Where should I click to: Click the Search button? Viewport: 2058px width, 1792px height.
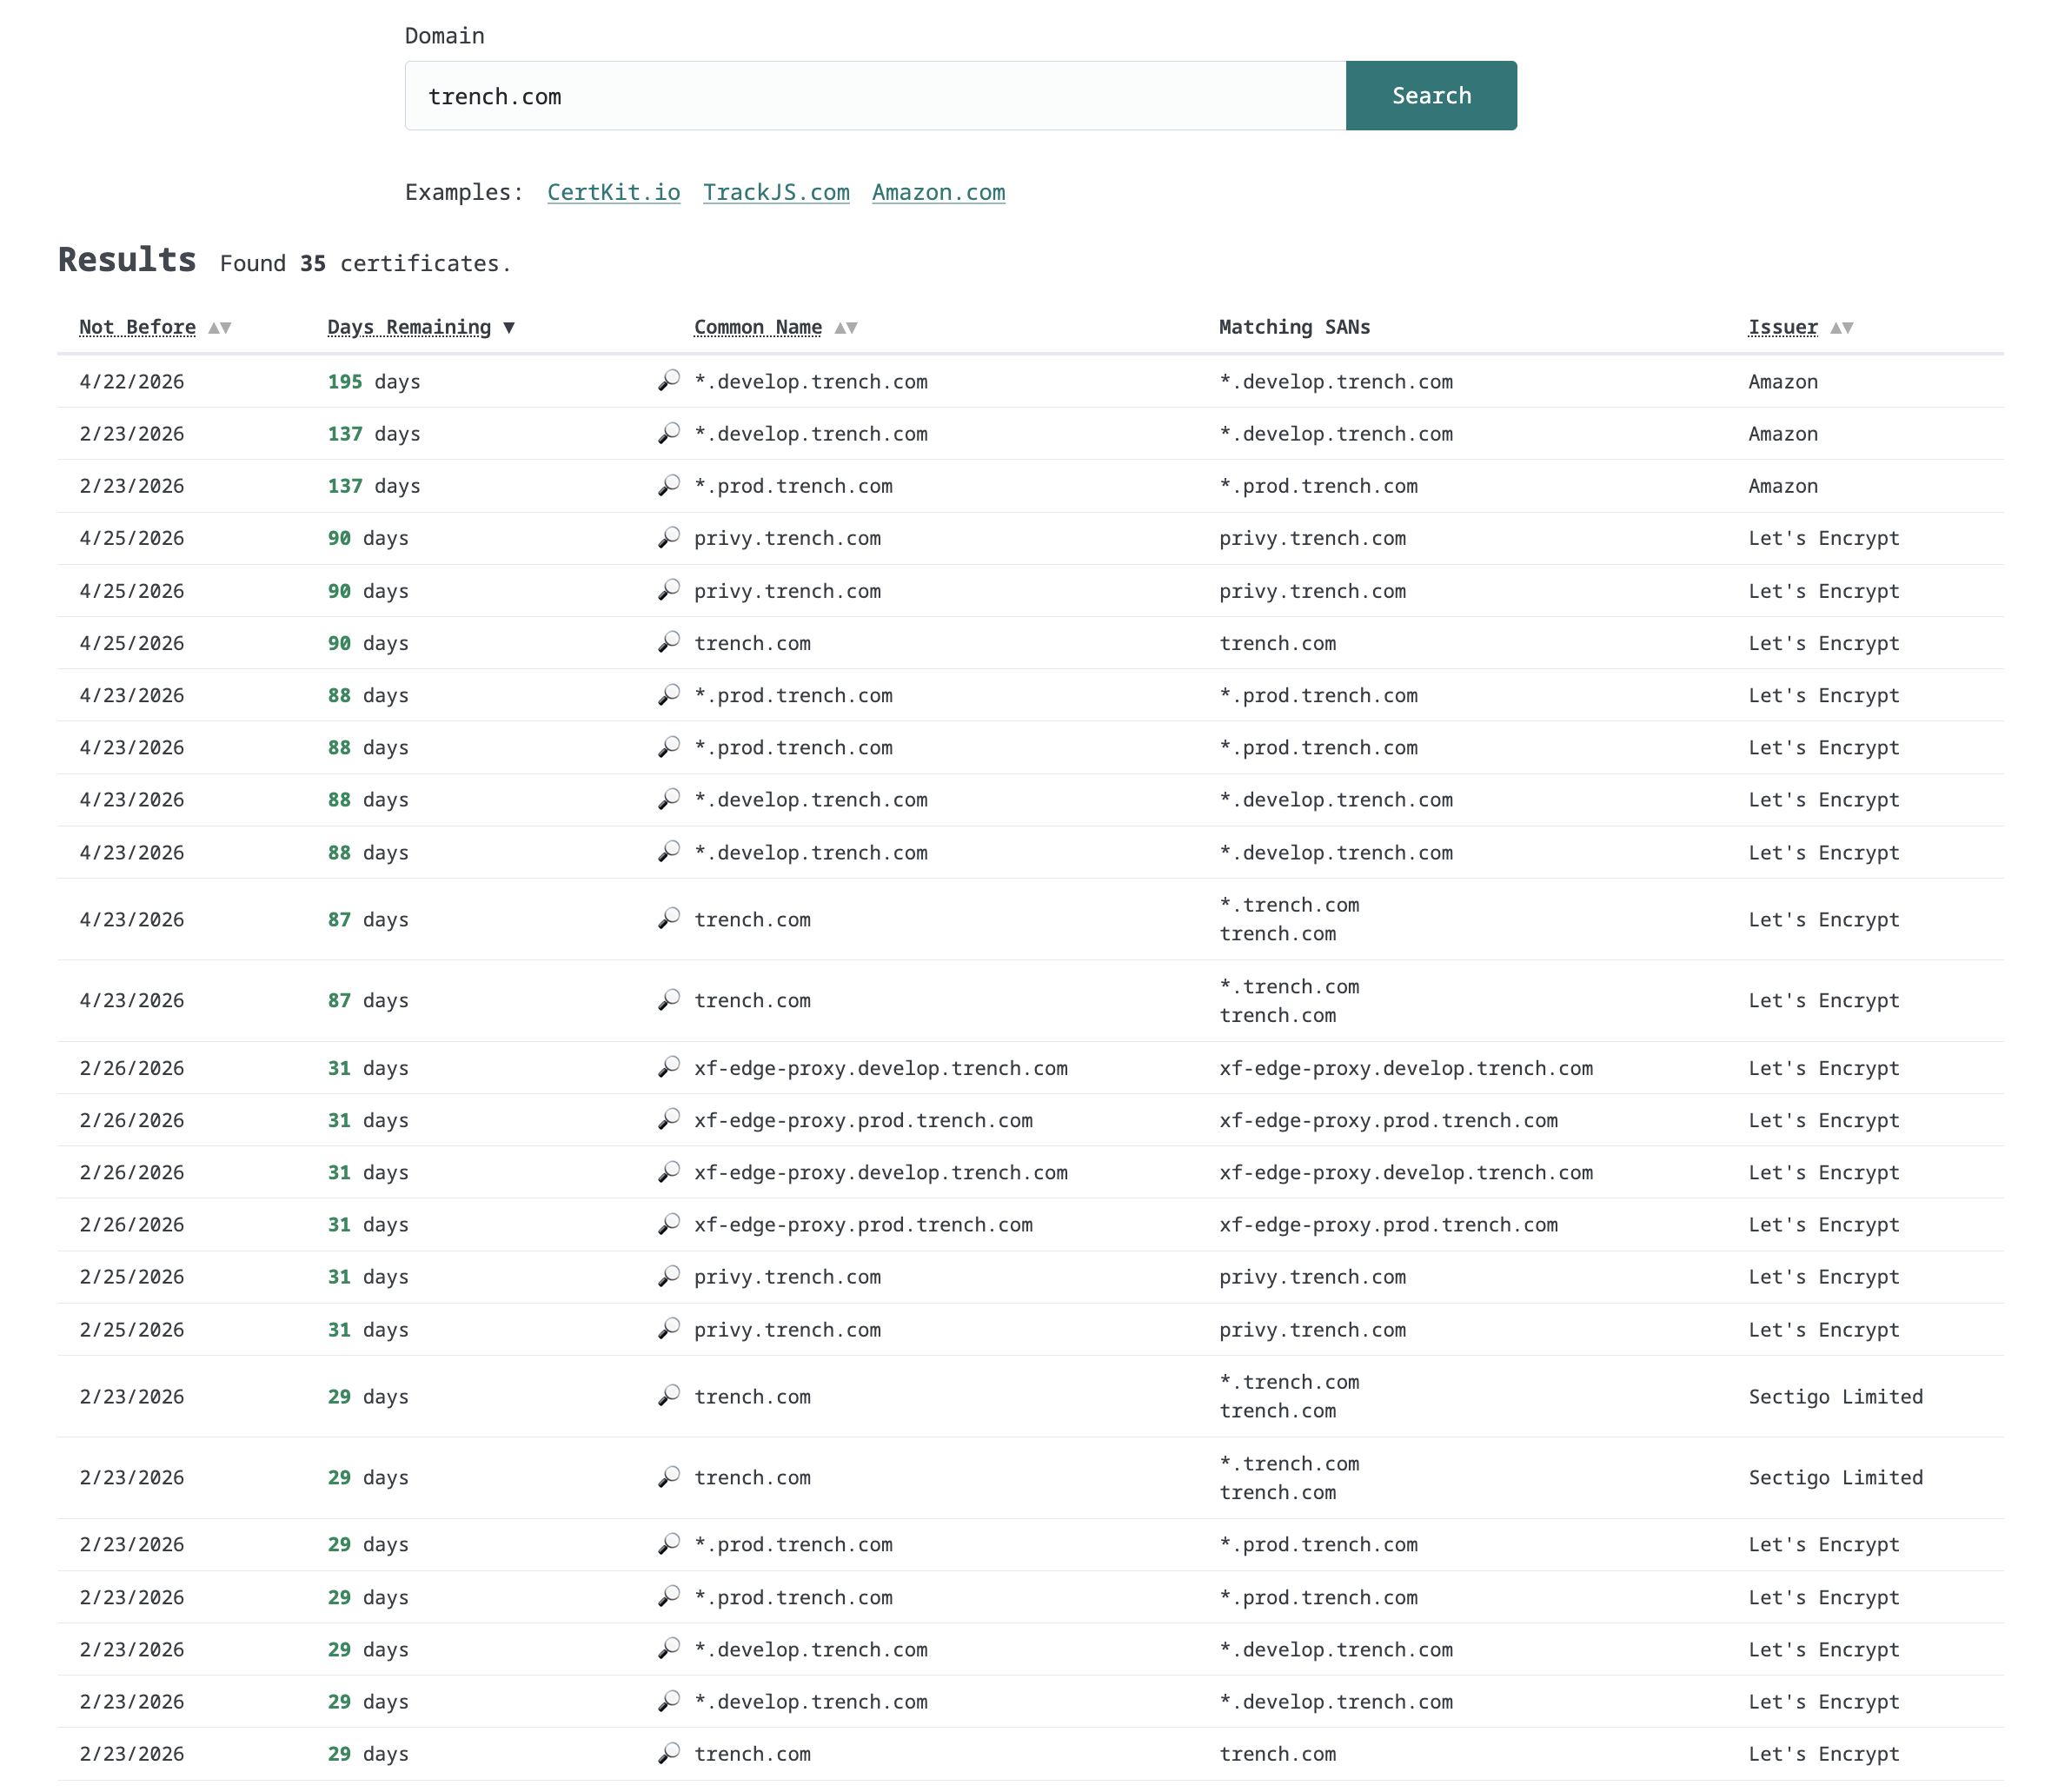point(1430,96)
